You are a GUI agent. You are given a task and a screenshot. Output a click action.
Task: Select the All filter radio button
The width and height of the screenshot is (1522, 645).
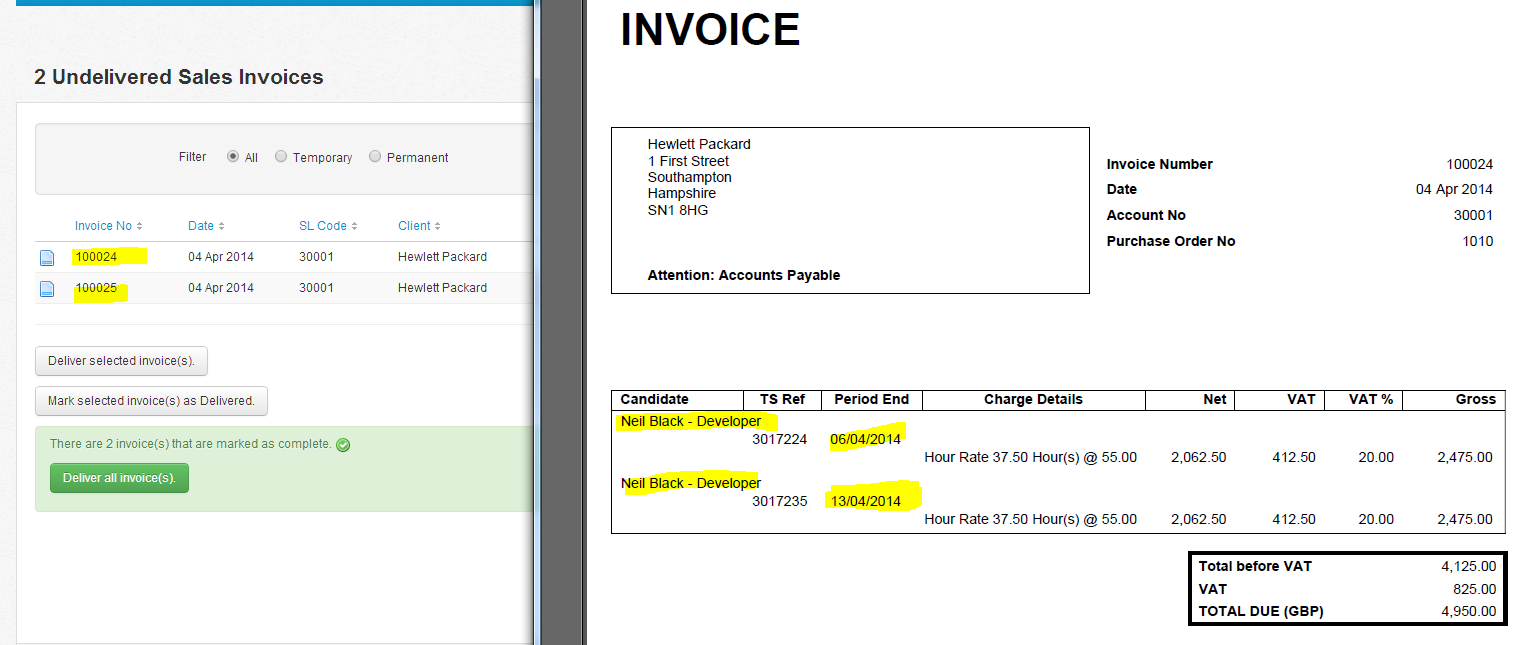pos(233,157)
